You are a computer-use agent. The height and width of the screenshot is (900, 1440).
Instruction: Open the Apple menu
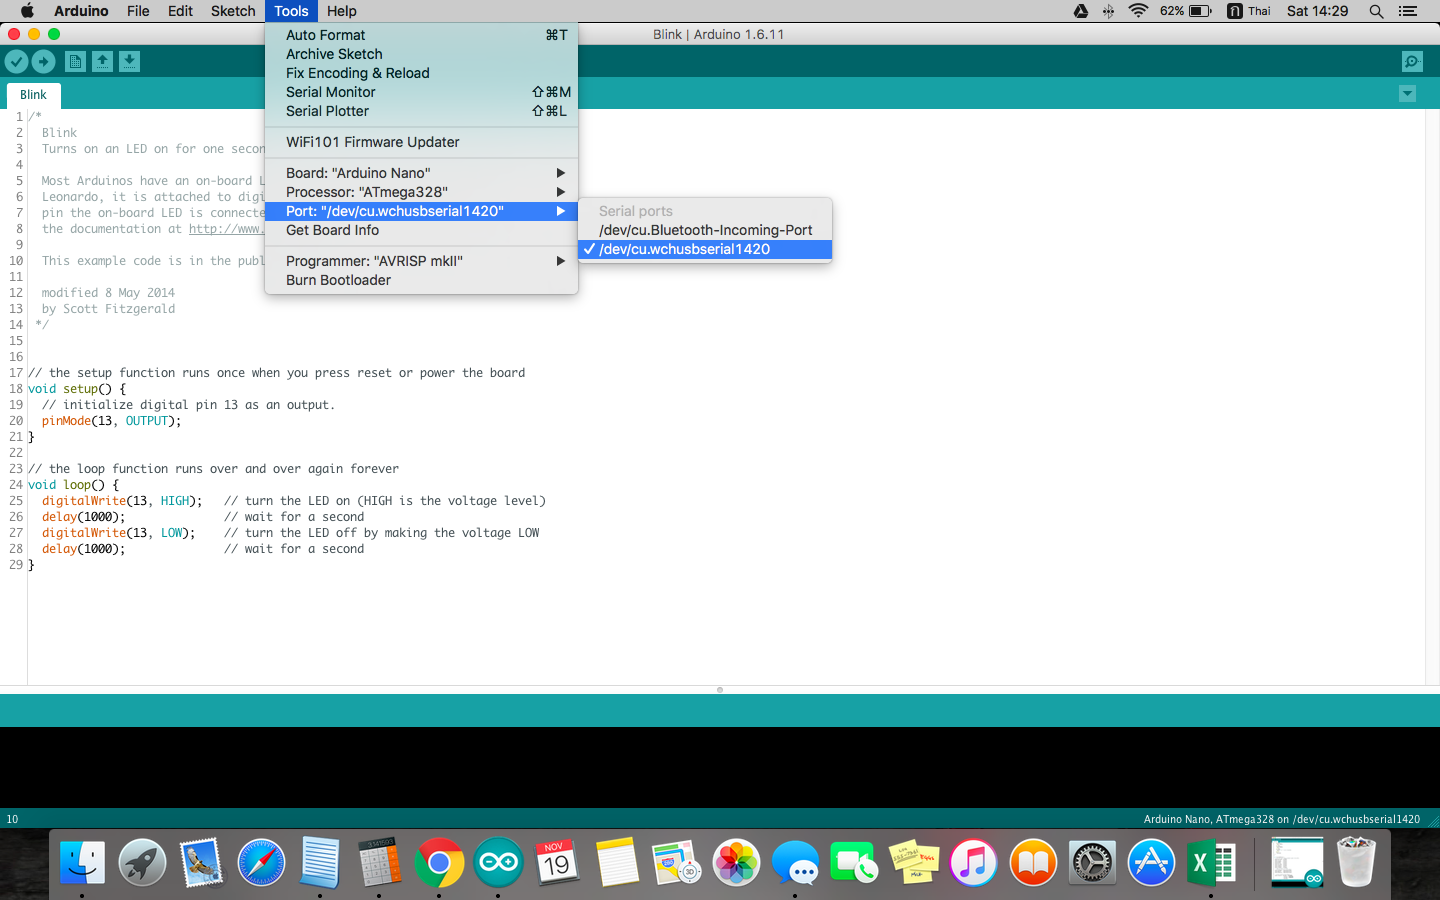tap(27, 11)
